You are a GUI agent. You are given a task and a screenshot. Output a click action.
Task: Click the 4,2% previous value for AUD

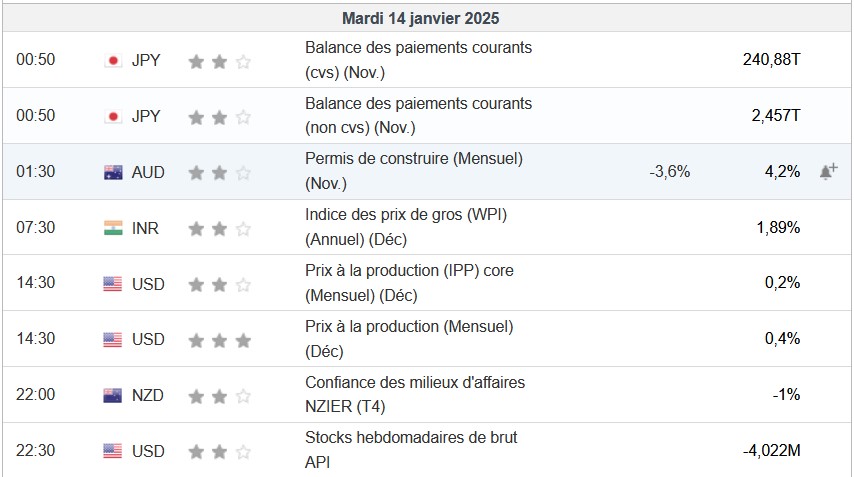click(782, 172)
